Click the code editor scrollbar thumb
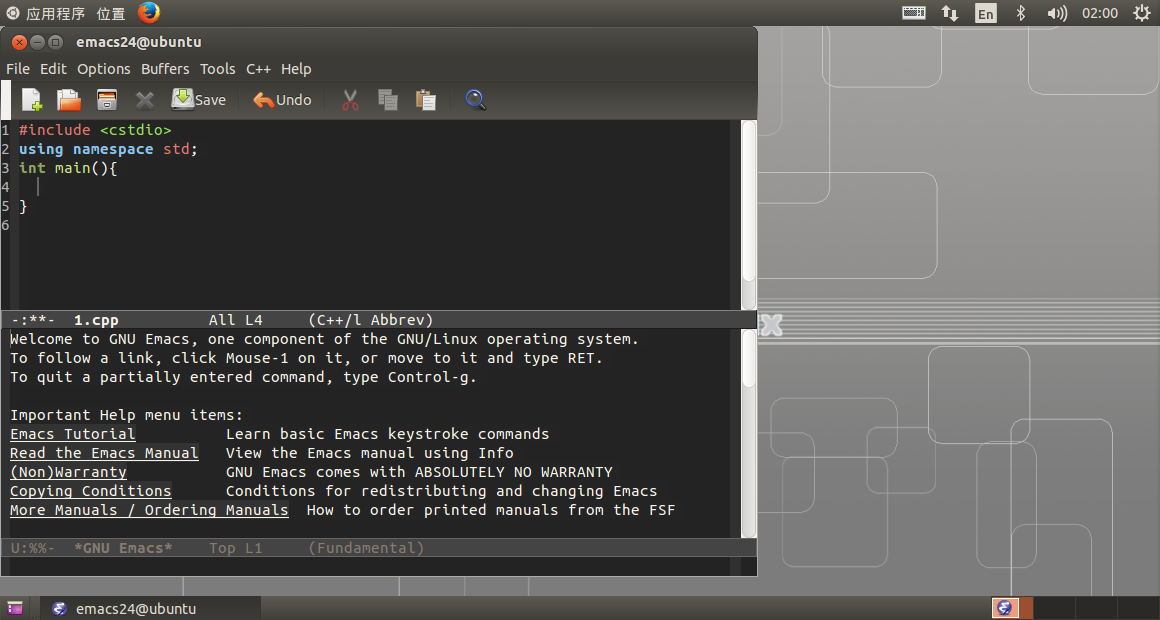1160x620 pixels. pyautogui.click(x=749, y=200)
